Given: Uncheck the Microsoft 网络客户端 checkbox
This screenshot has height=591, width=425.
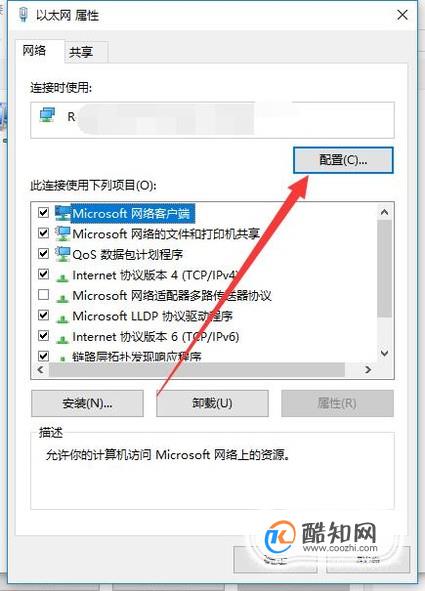Looking at the screenshot, I should pos(43,213).
